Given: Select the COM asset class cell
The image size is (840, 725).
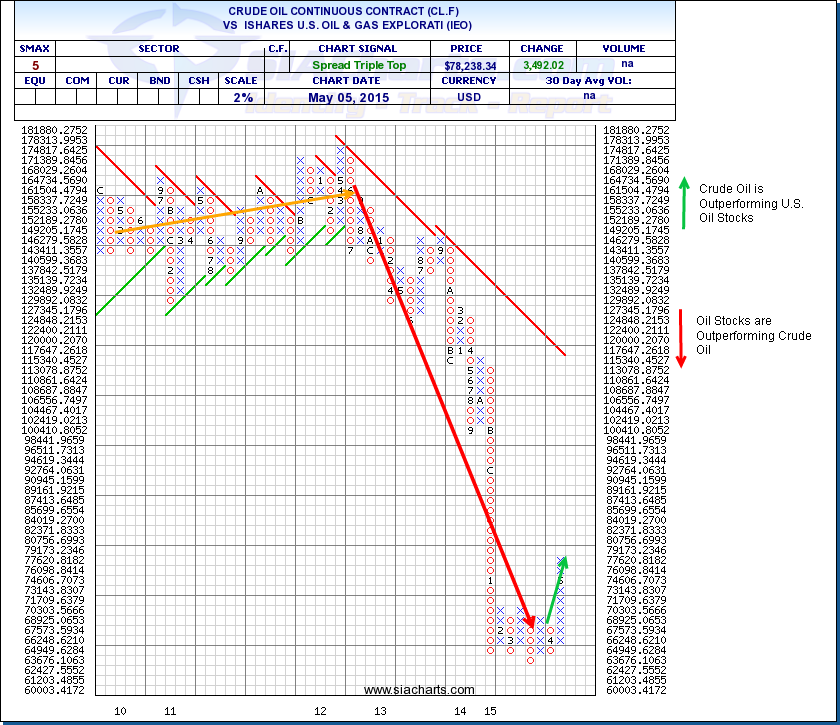Looking at the screenshot, I should 75,81.
